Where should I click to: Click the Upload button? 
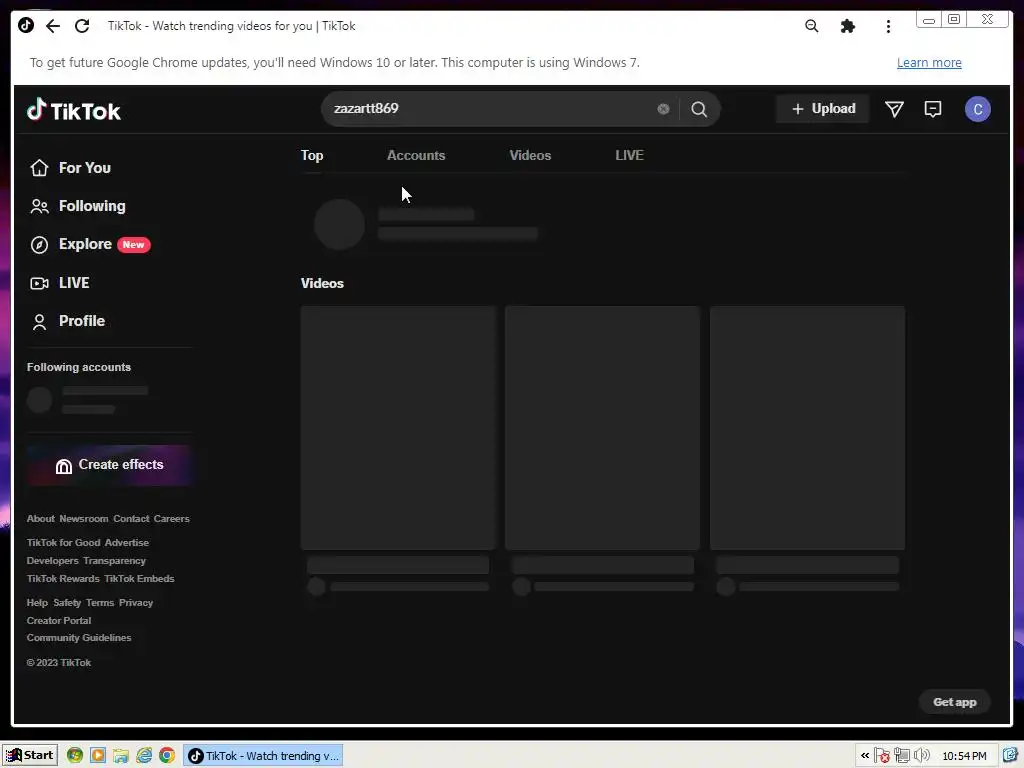tap(823, 109)
